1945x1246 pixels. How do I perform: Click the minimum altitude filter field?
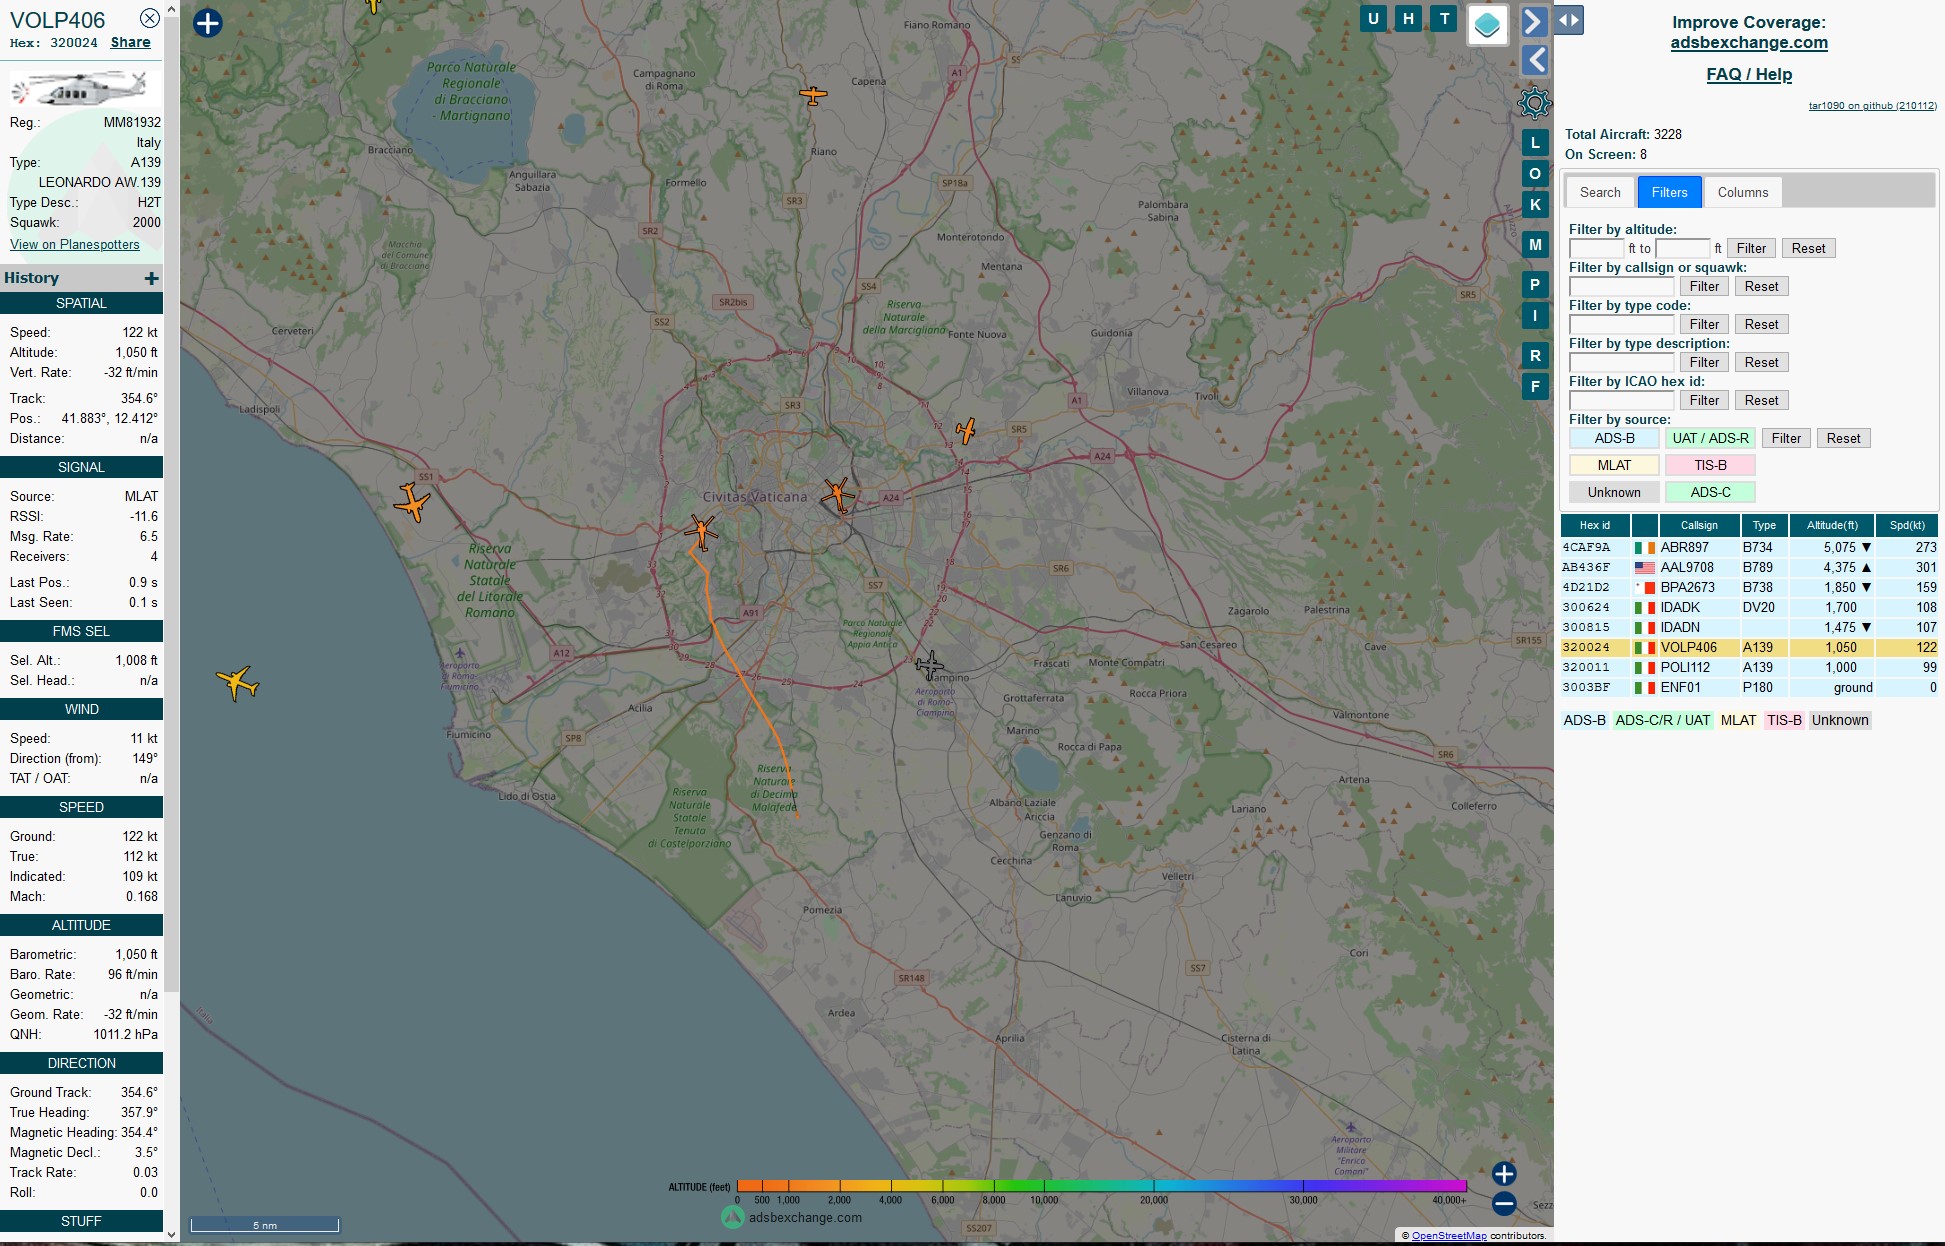point(1596,248)
